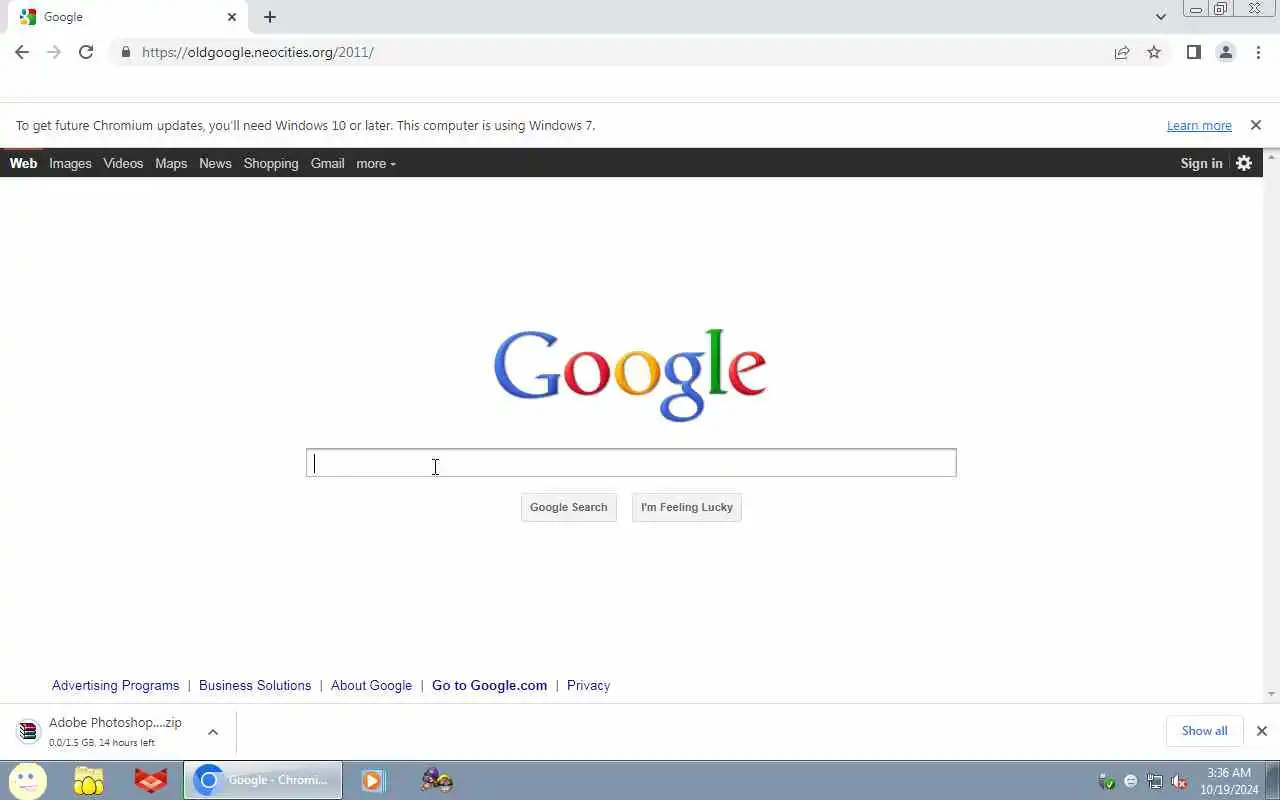Switch to Chromium taskbar window
1280x800 pixels.
click(x=263, y=780)
